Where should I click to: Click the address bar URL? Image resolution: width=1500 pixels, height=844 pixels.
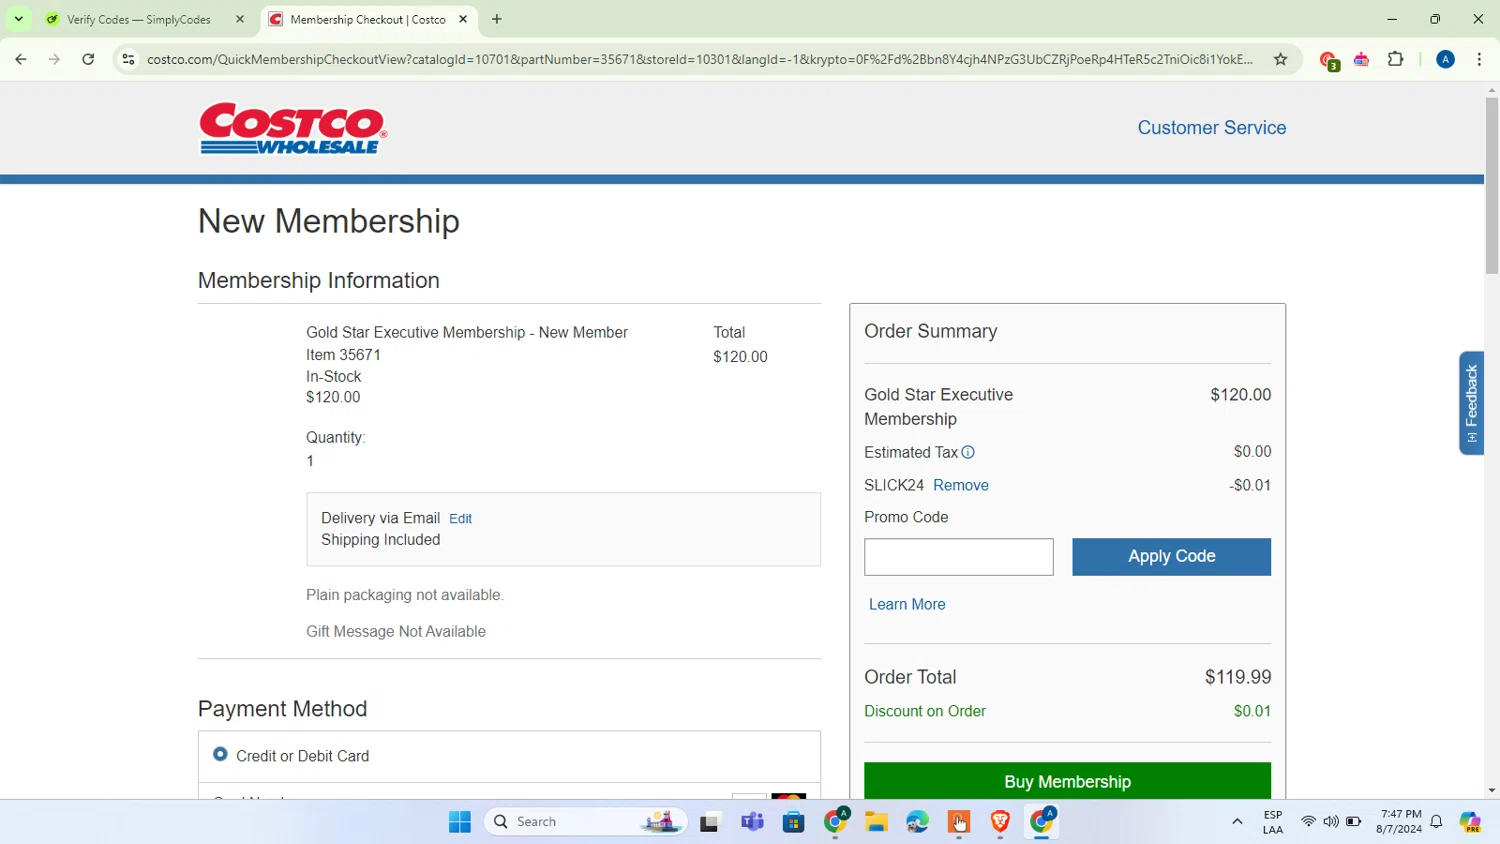tap(700, 59)
